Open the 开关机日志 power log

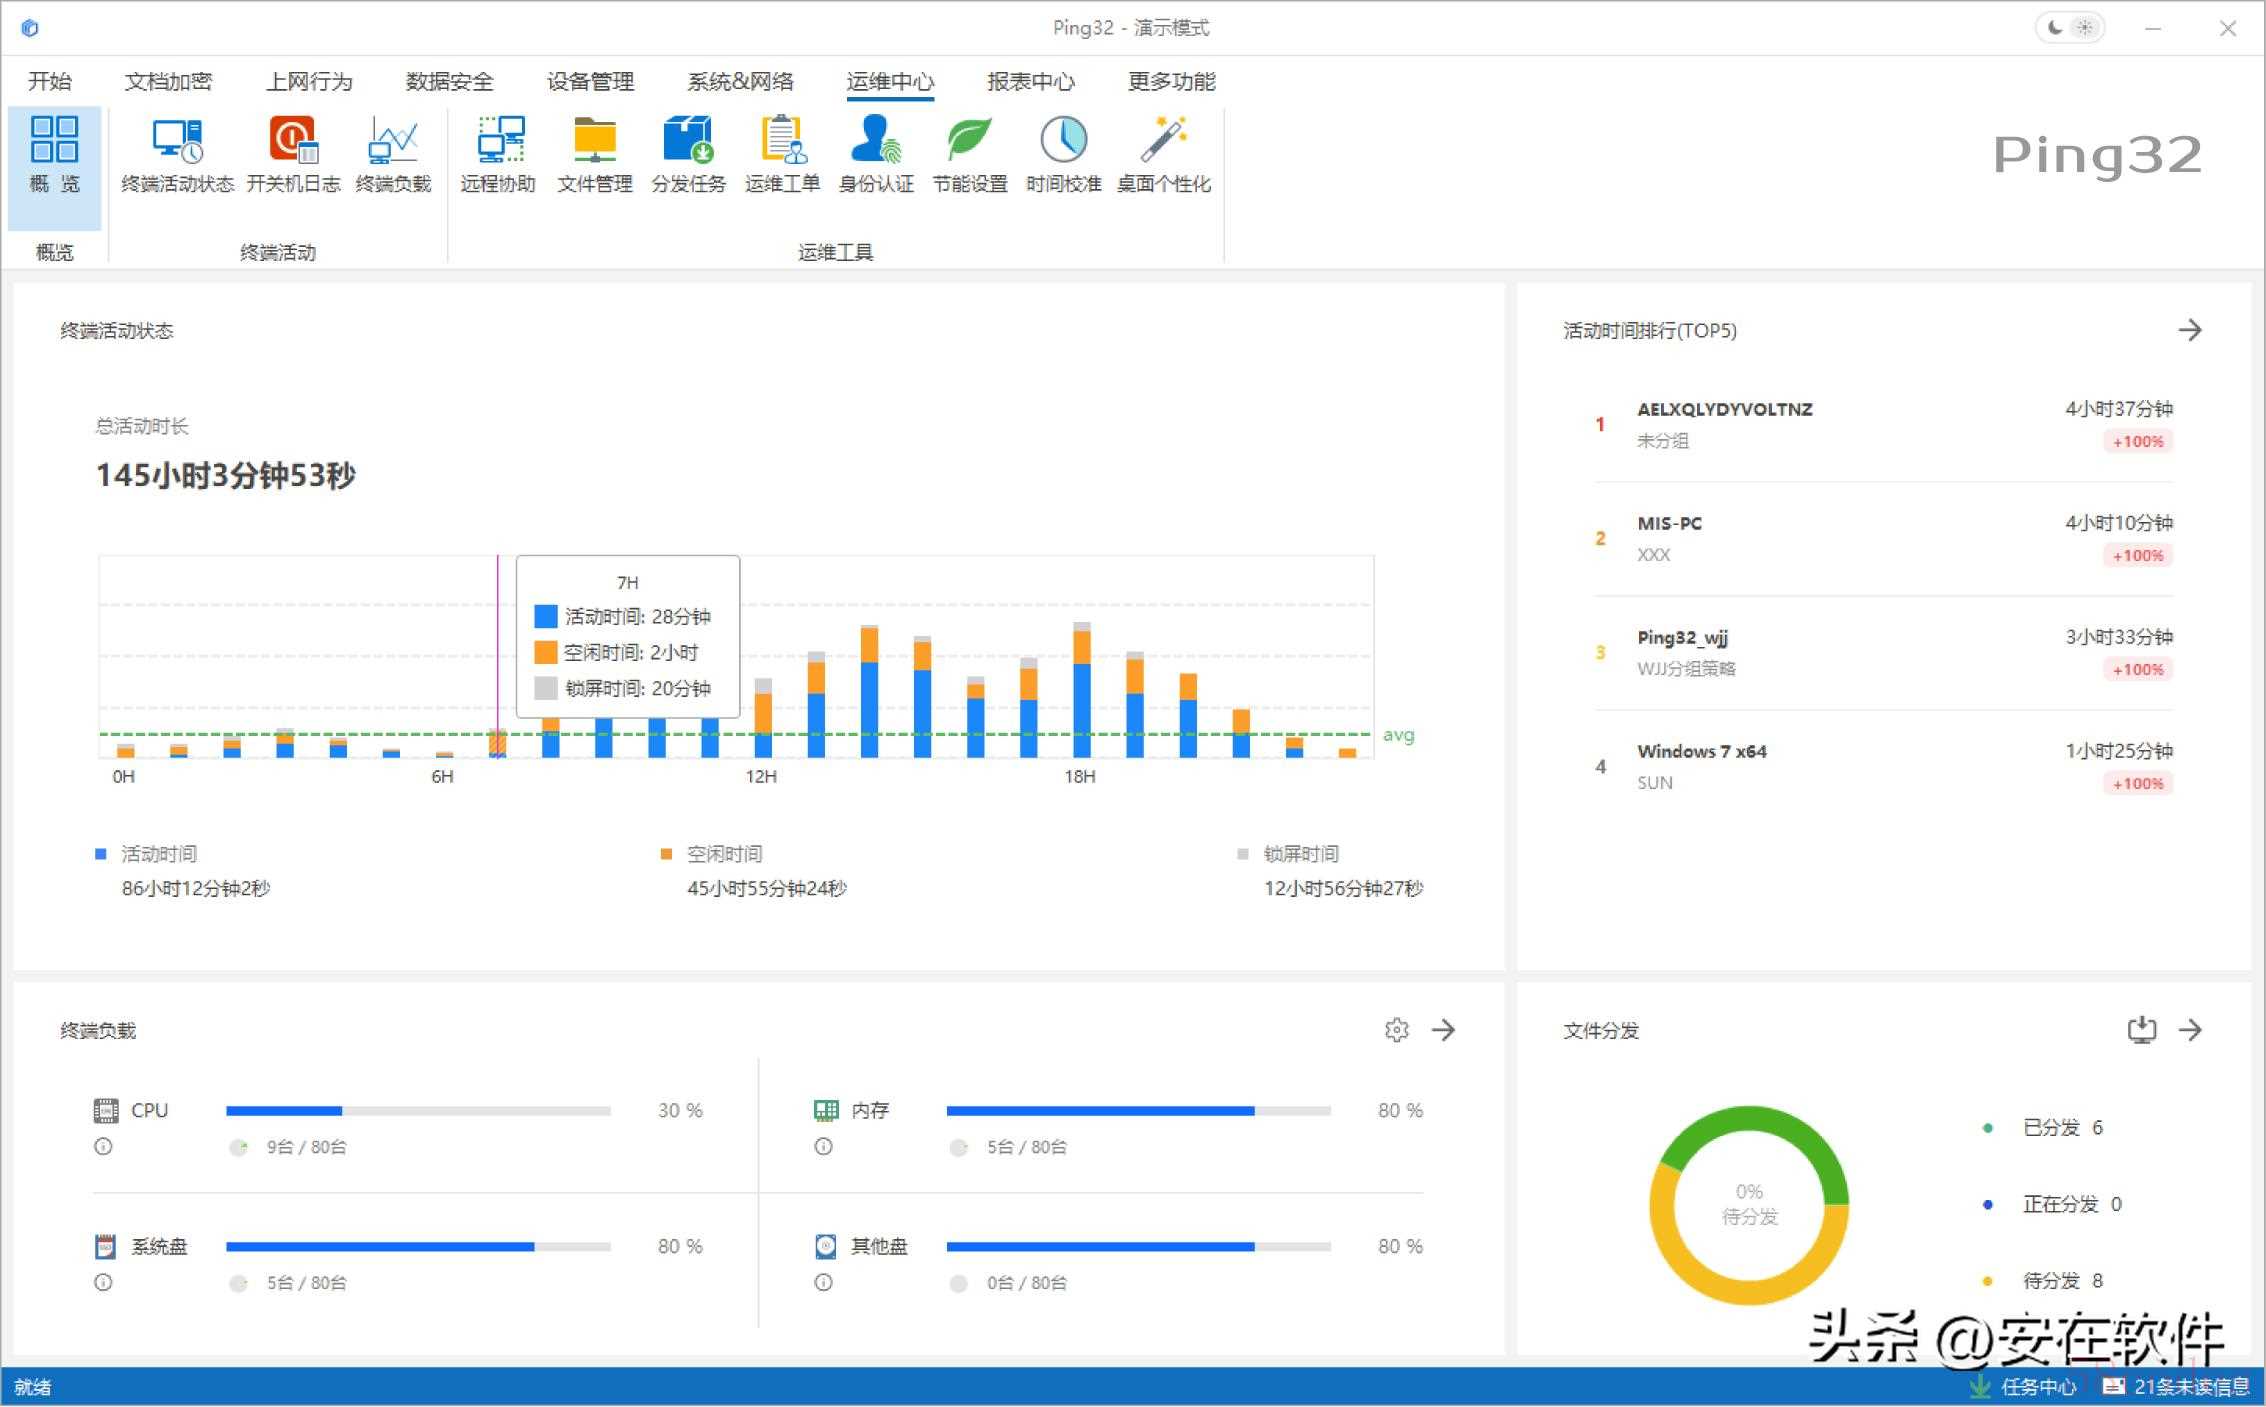pyautogui.click(x=293, y=155)
